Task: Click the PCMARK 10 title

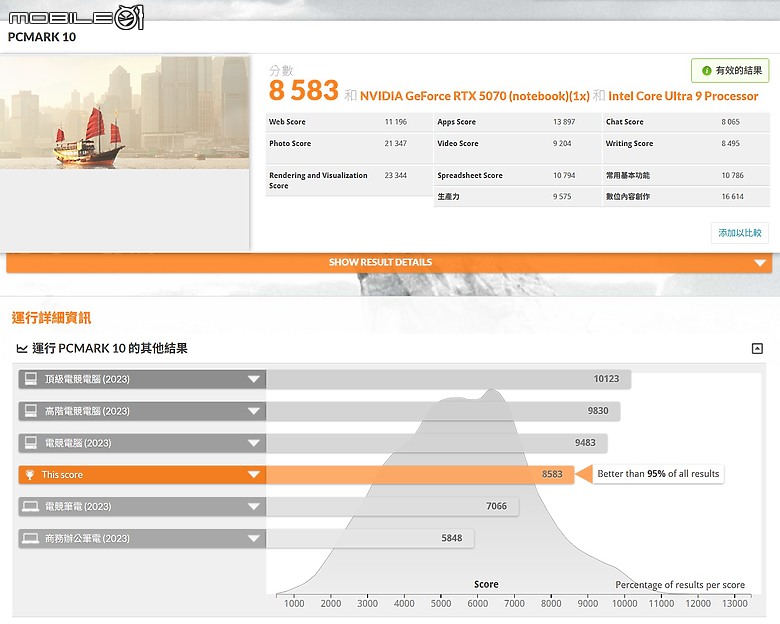Action: 42,37
